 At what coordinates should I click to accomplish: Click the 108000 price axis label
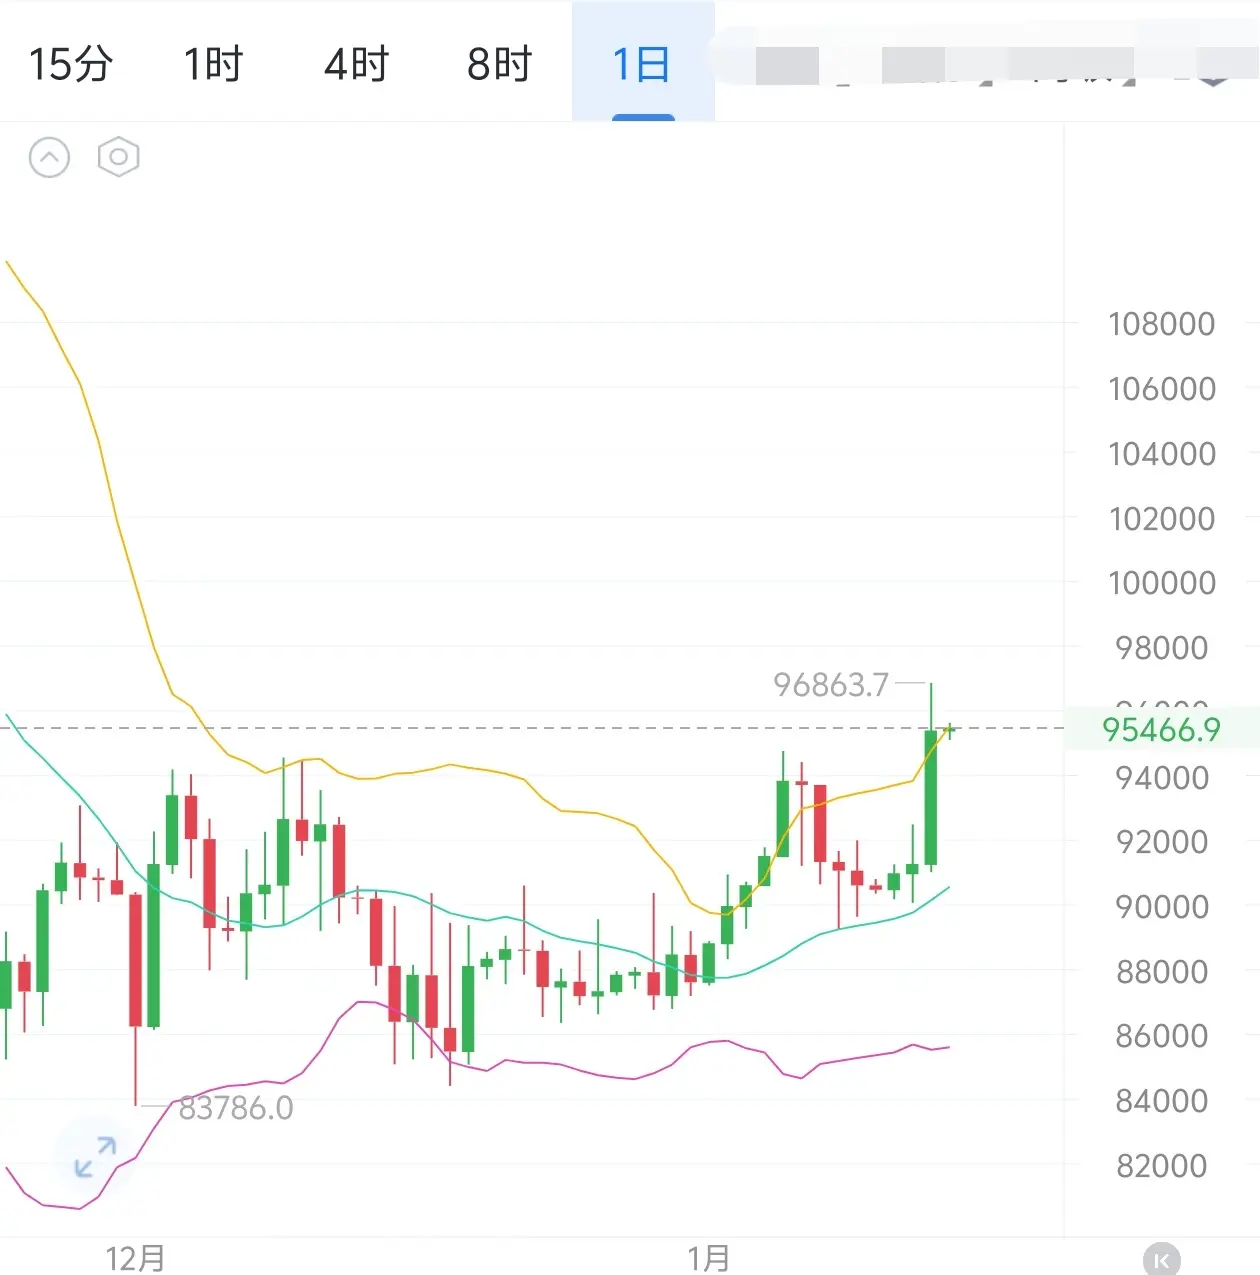click(1162, 324)
